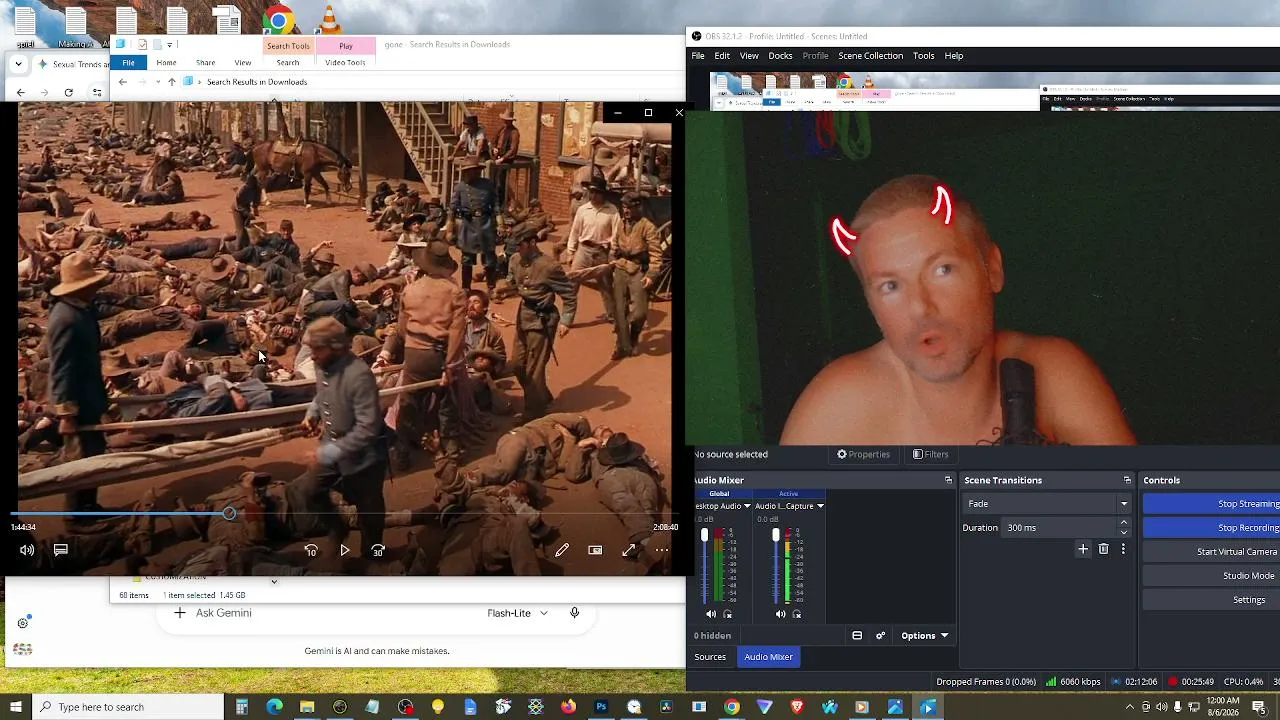Mute Desktop Audio in OBS mixer
Viewport: 1280px width, 720px height.
pyautogui.click(x=711, y=614)
